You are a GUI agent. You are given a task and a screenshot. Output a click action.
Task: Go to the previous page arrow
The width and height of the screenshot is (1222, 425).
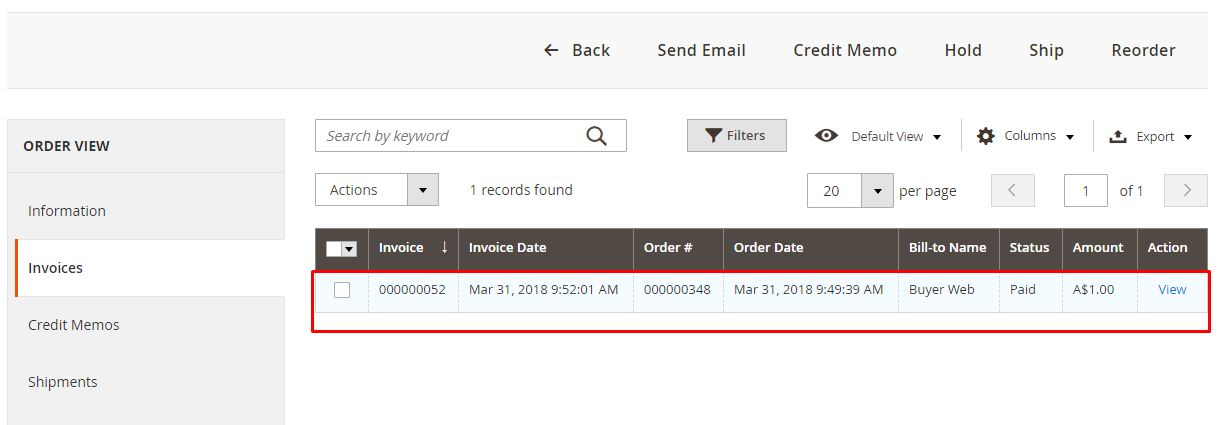point(1012,190)
